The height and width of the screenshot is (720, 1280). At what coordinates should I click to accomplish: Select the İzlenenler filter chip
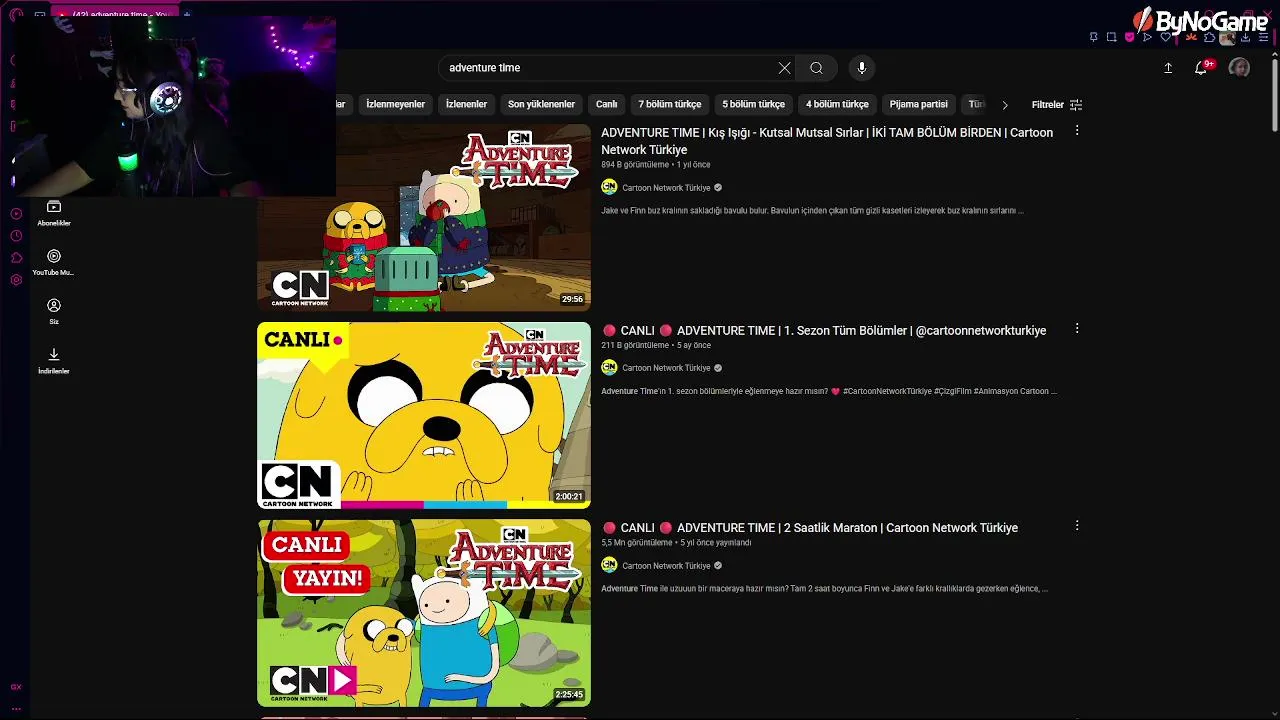[x=466, y=104]
